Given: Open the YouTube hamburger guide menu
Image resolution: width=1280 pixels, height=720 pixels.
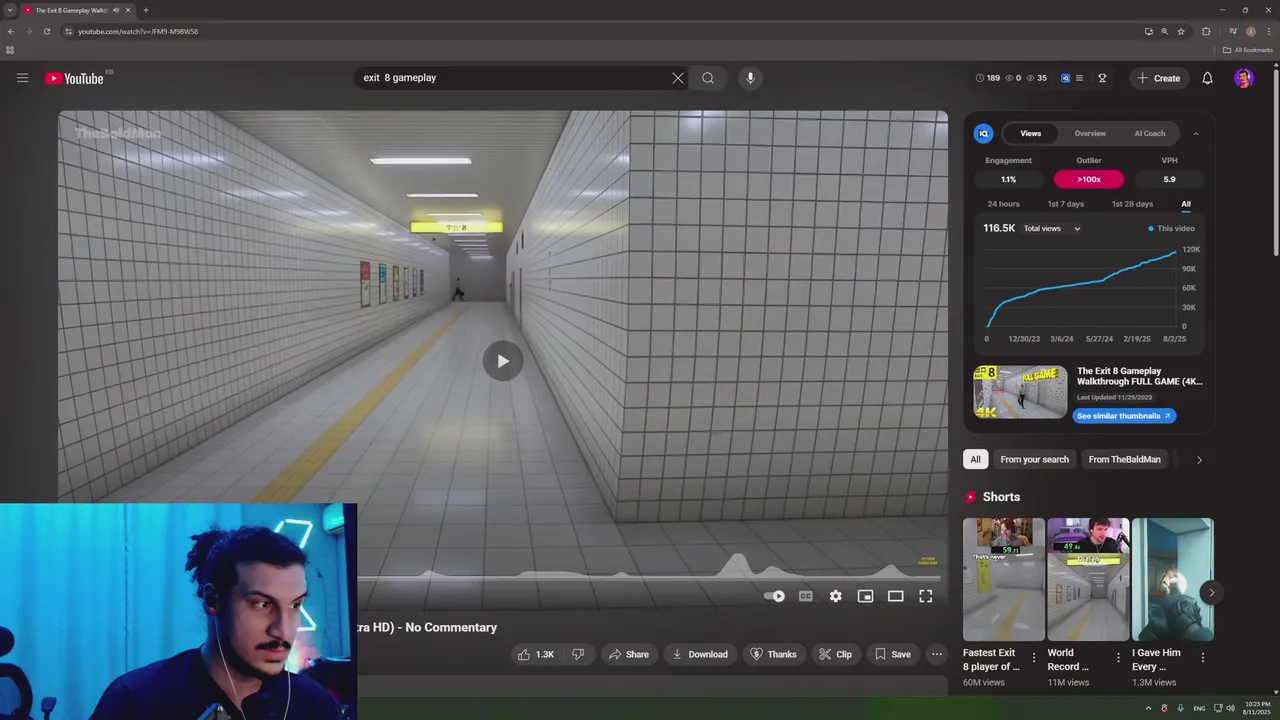Looking at the screenshot, I should [x=22, y=78].
